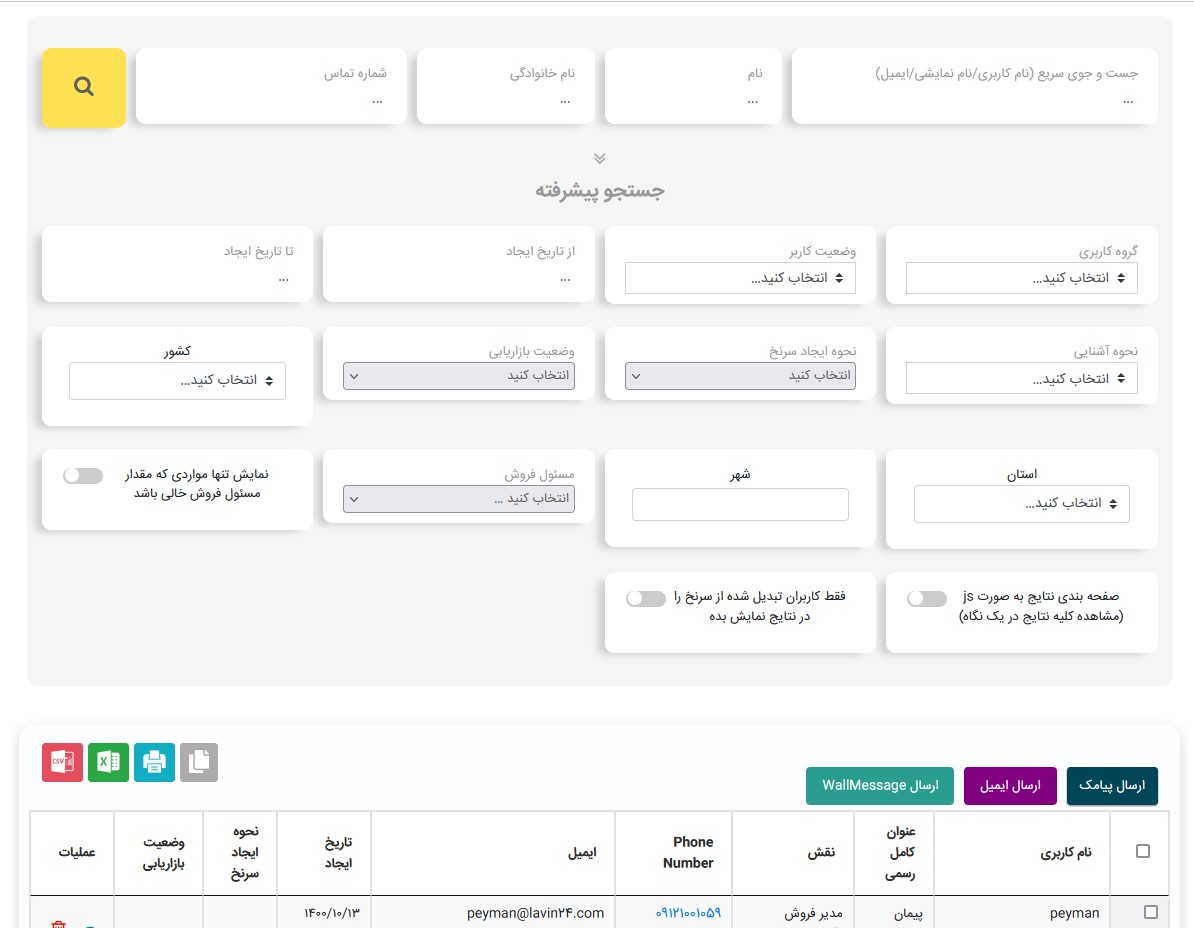Viewport: 1194px width, 928px height.
Task: Open the peyman phone number link
Action: (x=688, y=913)
